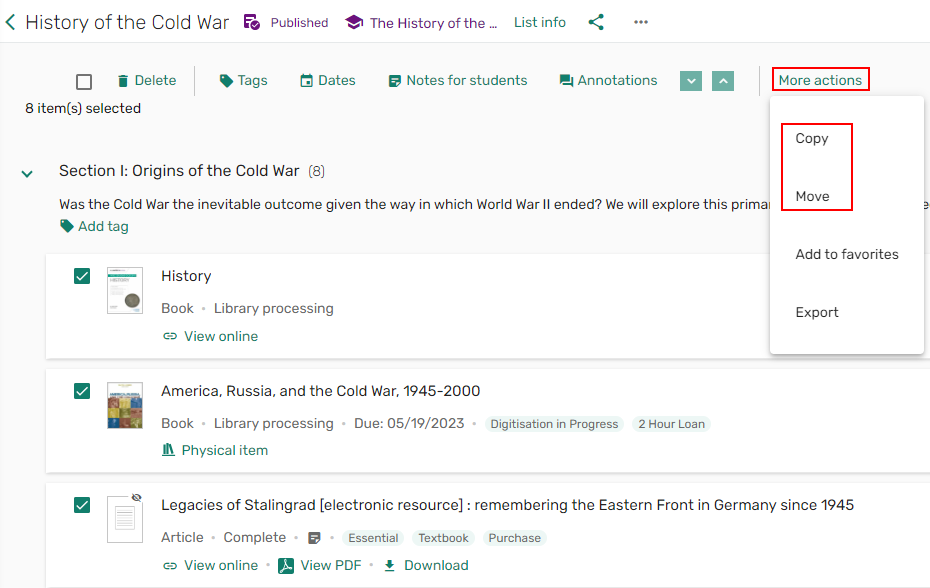Select Export from the More actions menu
Viewport: 930px width, 588px height.
(817, 313)
